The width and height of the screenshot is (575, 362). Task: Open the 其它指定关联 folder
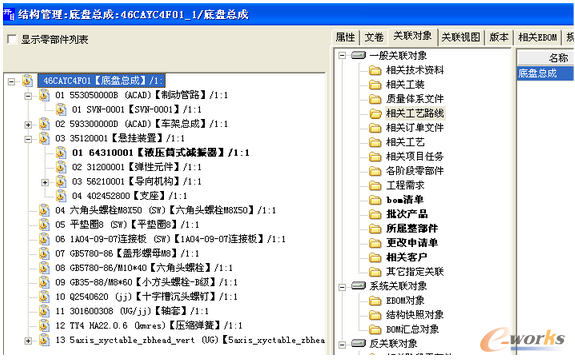(x=415, y=272)
